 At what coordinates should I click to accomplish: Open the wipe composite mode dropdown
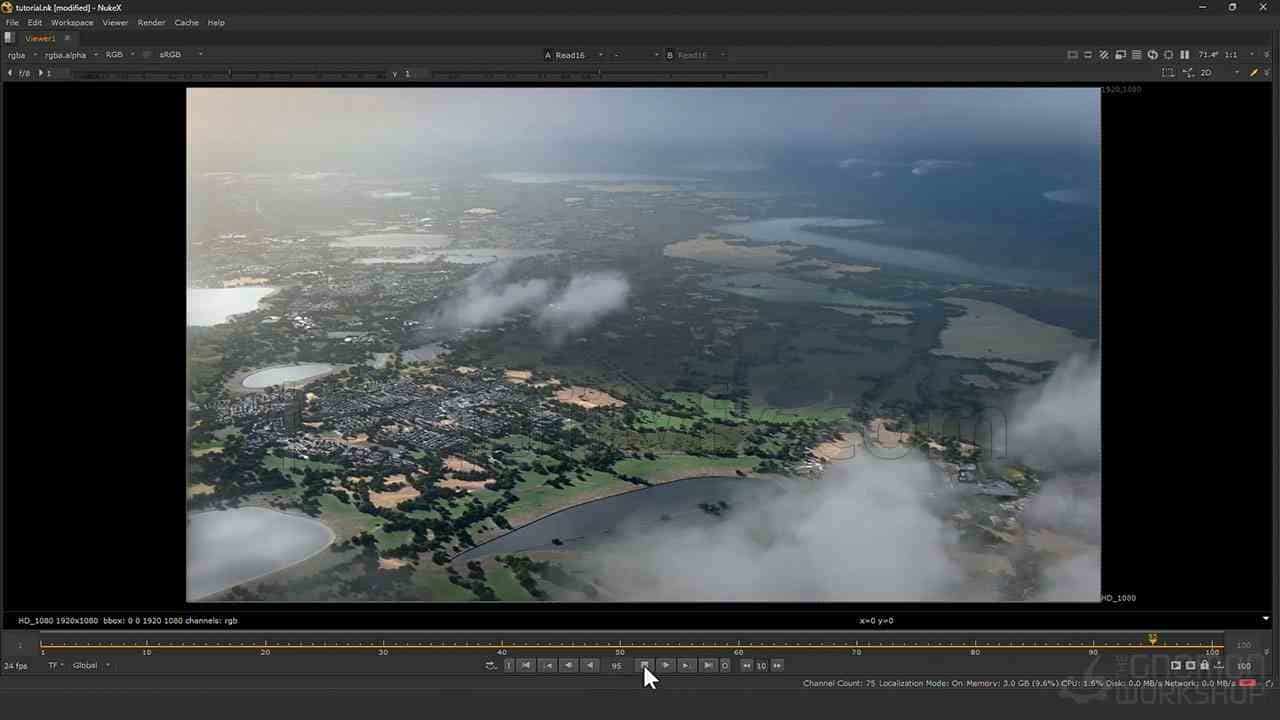pyautogui.click(x=636, y=55)
